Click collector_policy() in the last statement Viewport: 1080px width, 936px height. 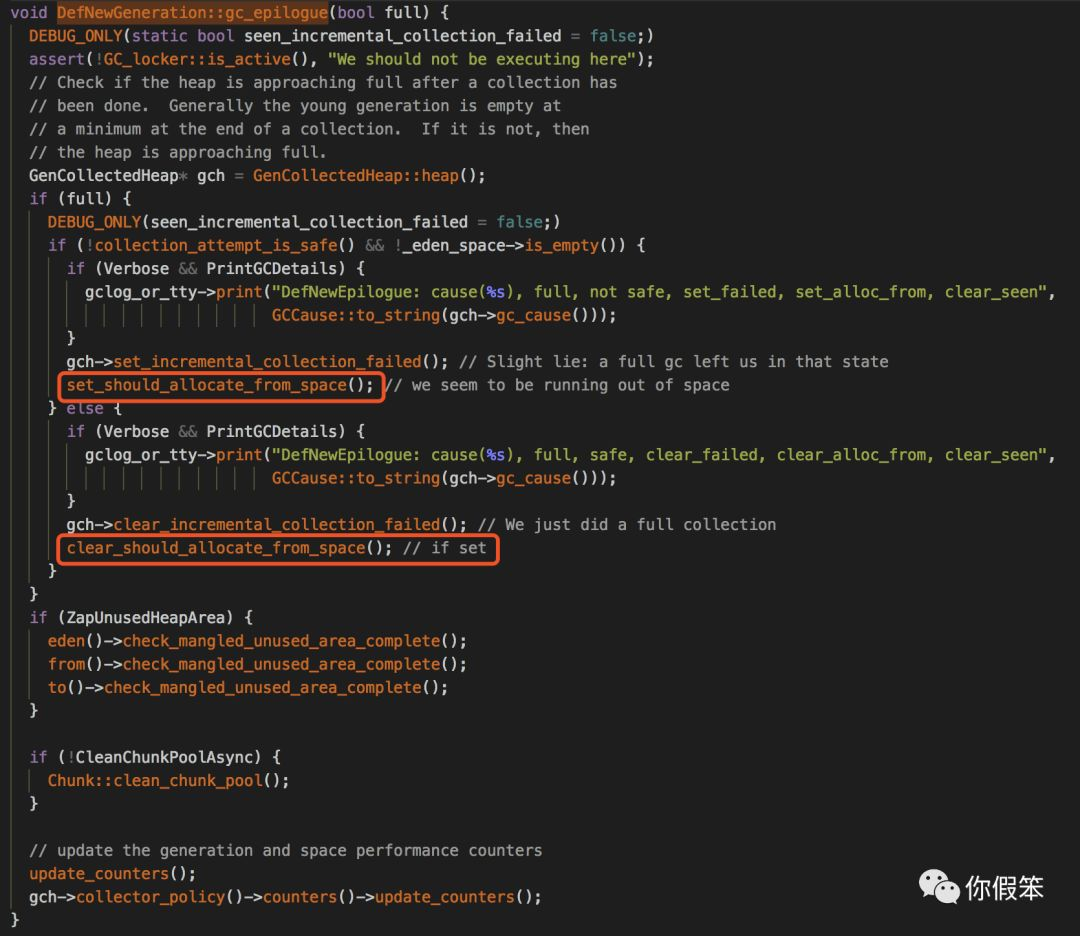[x=160, y=897]
